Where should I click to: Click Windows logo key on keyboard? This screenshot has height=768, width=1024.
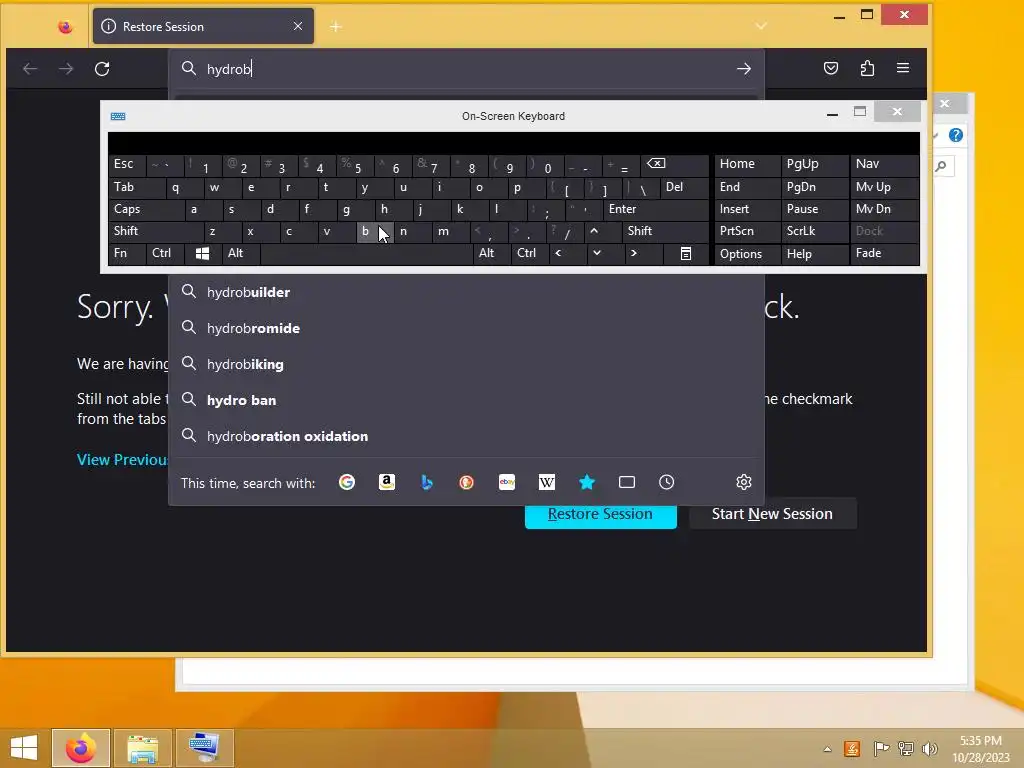202,253
